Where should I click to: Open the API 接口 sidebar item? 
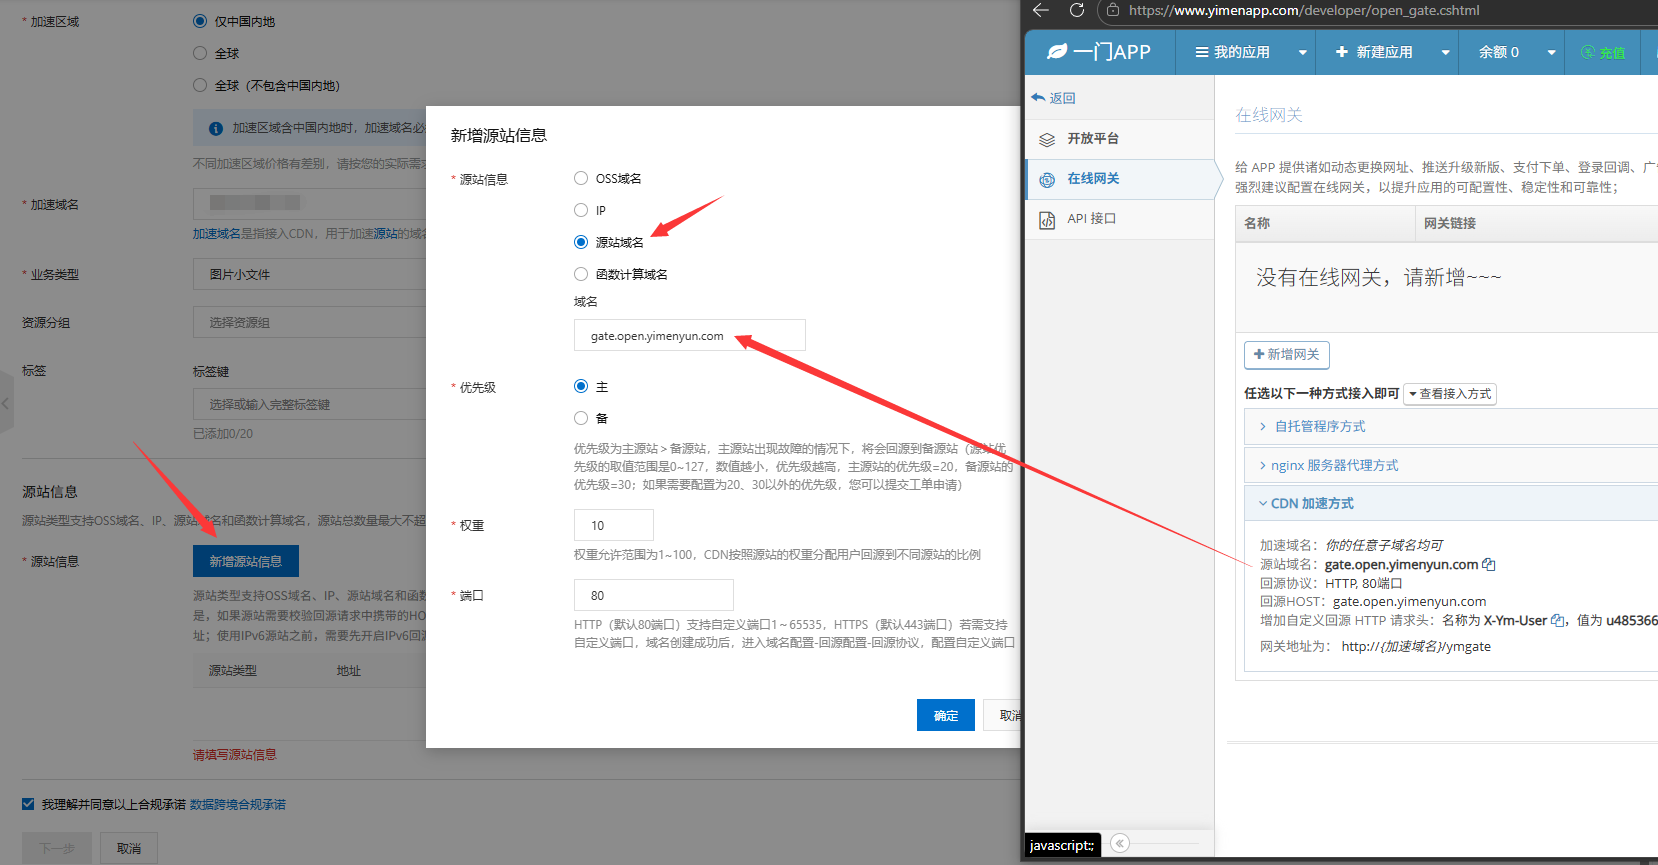coord(1090,219)
